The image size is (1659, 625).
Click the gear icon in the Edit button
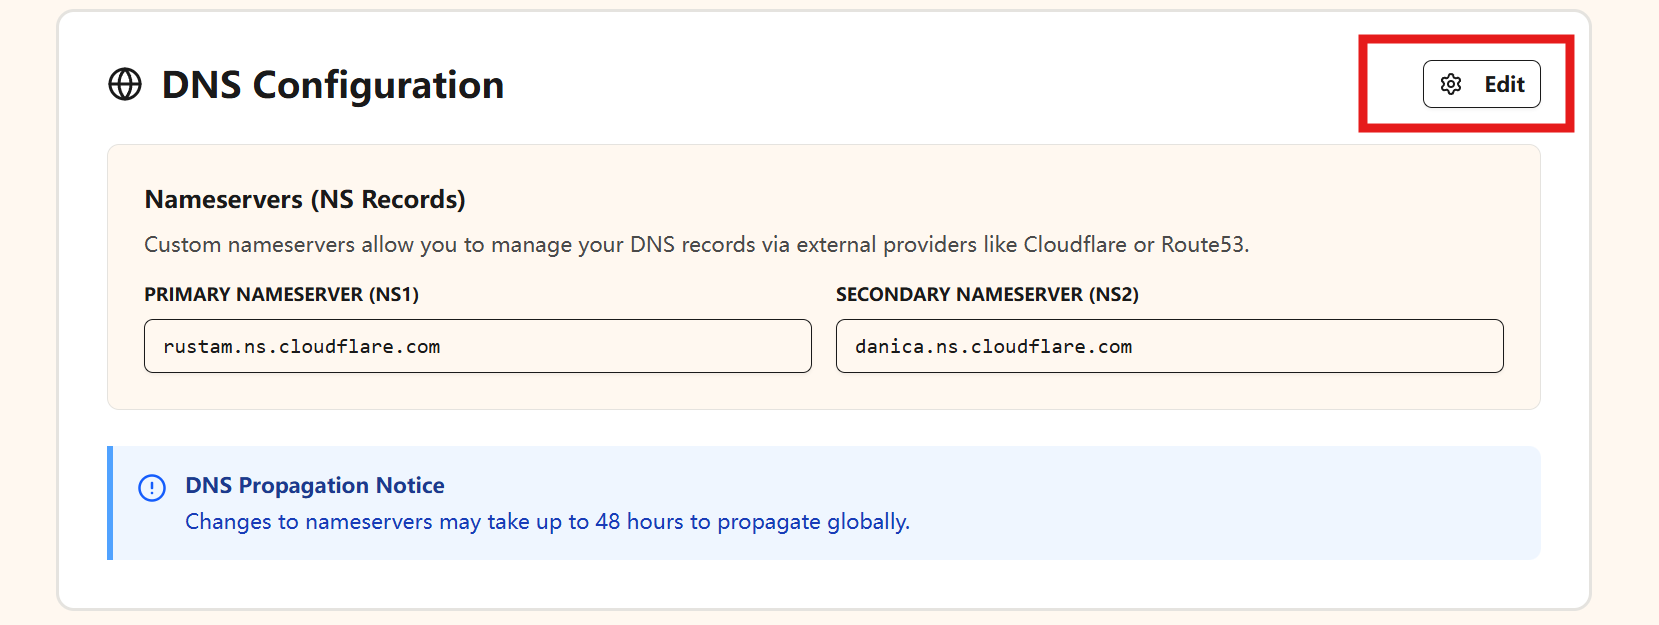tap(1451, 85)
